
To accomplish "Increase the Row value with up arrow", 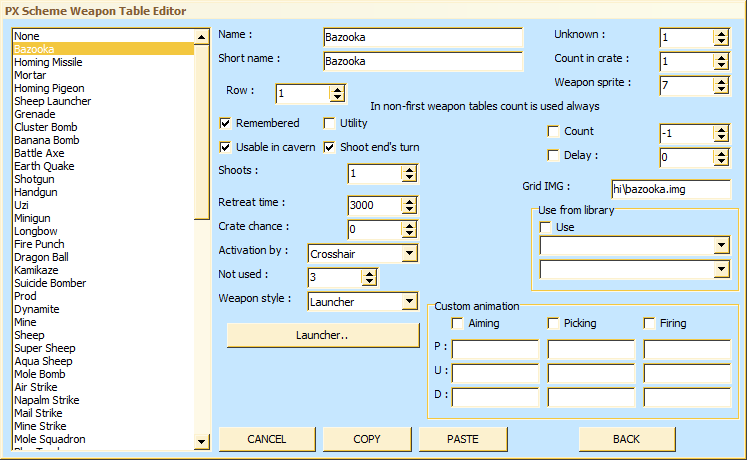I will [x=337, y=90].
